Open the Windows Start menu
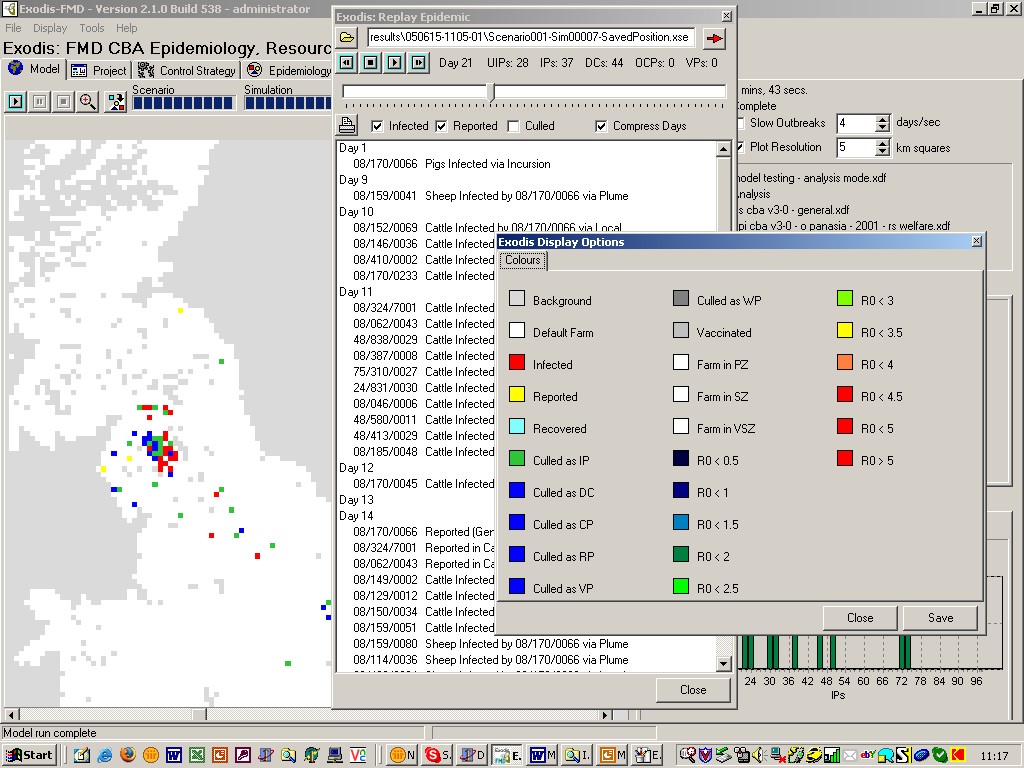Screen dimensions: 1024x768 pyautogui.click(x=29, y=756)
